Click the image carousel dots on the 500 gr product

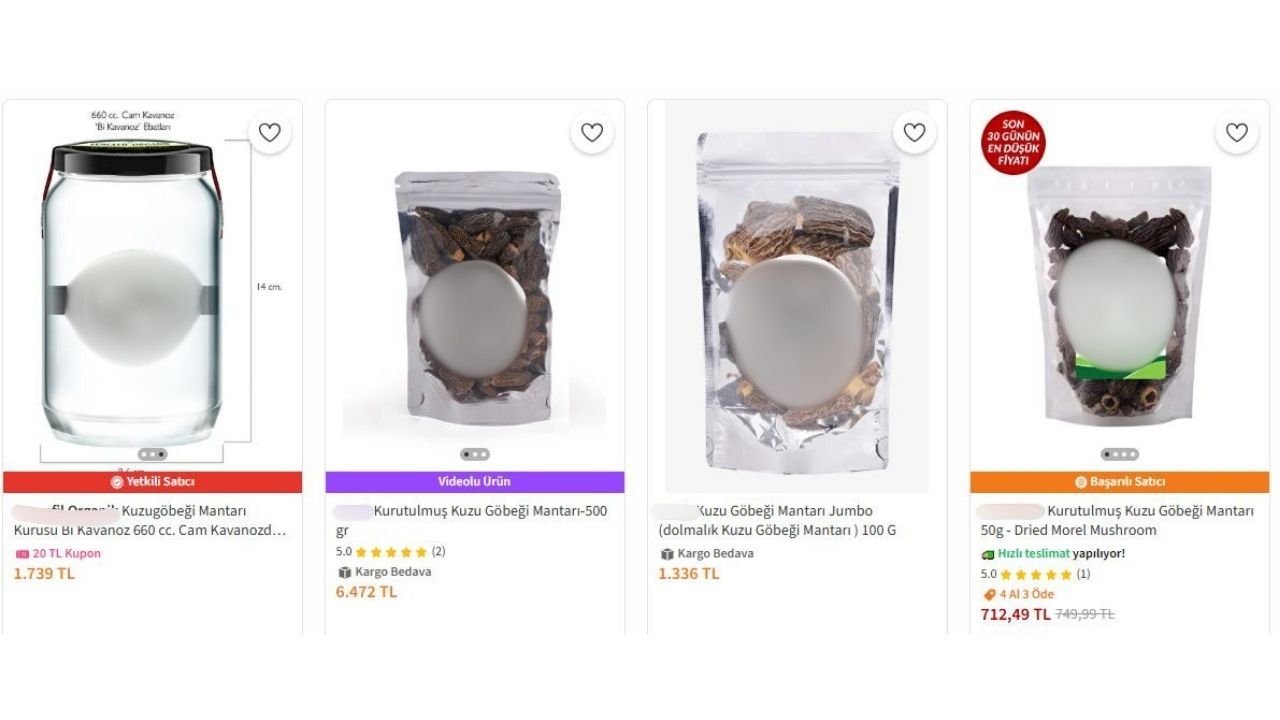tap(474, 454)
